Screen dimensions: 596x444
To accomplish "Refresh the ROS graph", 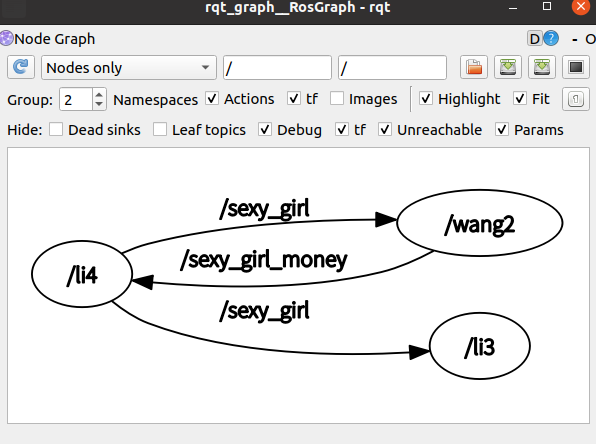I will (x=21, y=67).
